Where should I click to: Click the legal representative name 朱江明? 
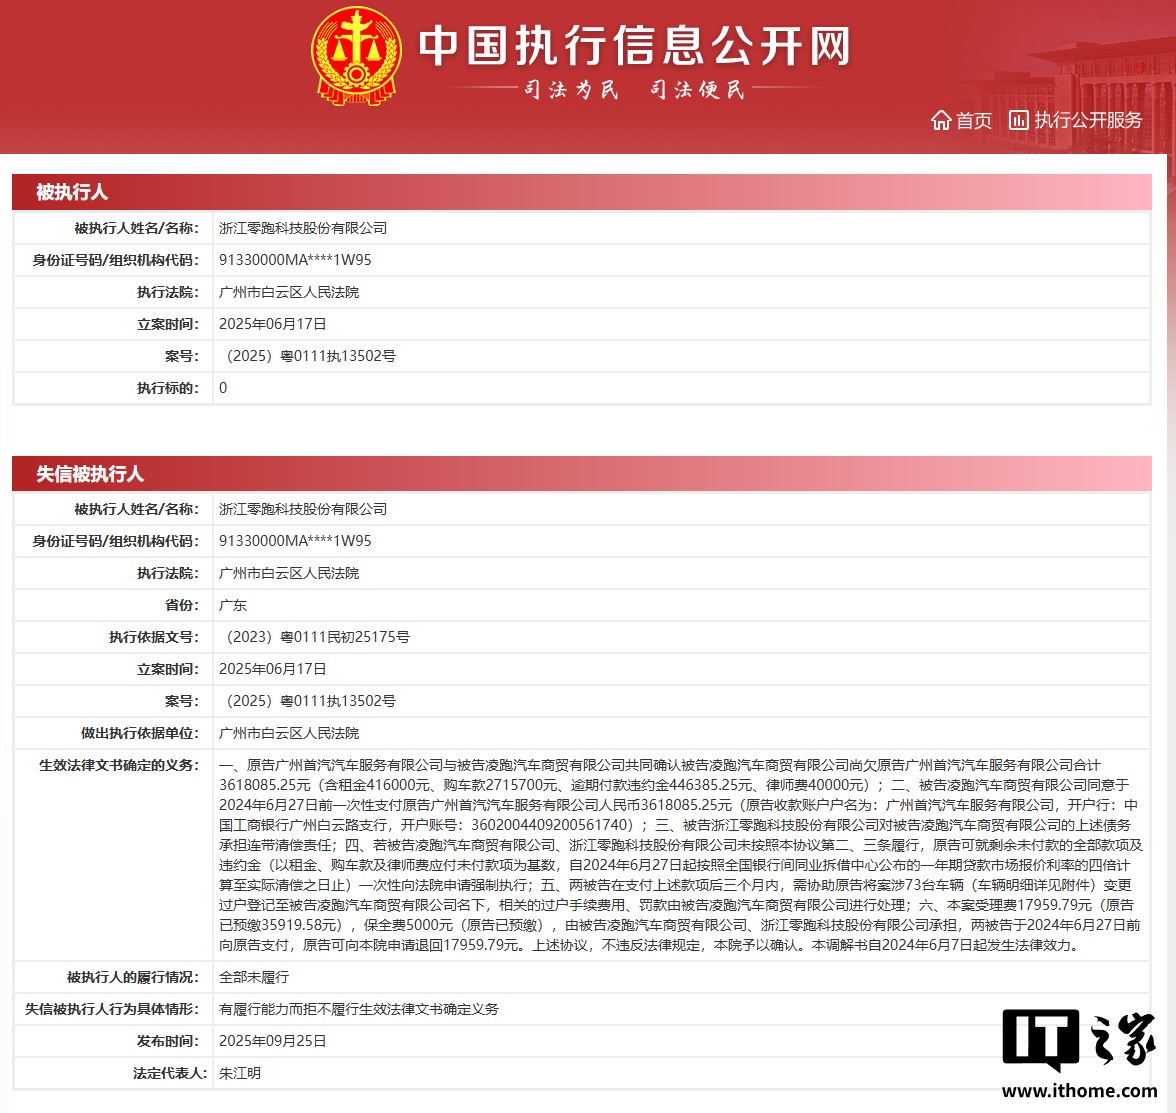tap(240, 1073)
